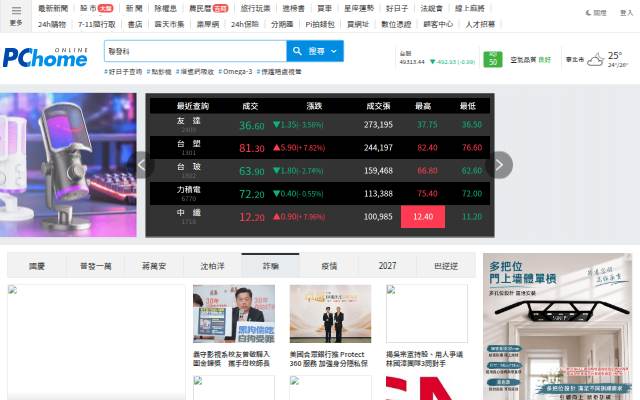Go to next stock carousel slide
The height and width of the screenshot is (400, 640).
[x=499, y=165]
